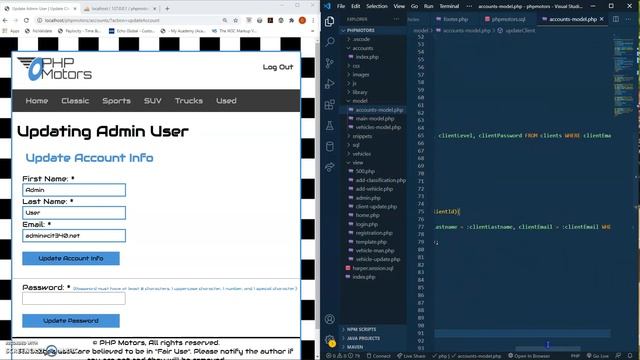Open the Run and Debug view in VS Code
The width and height of the screenshot is (640, 360).
(330, 84)
